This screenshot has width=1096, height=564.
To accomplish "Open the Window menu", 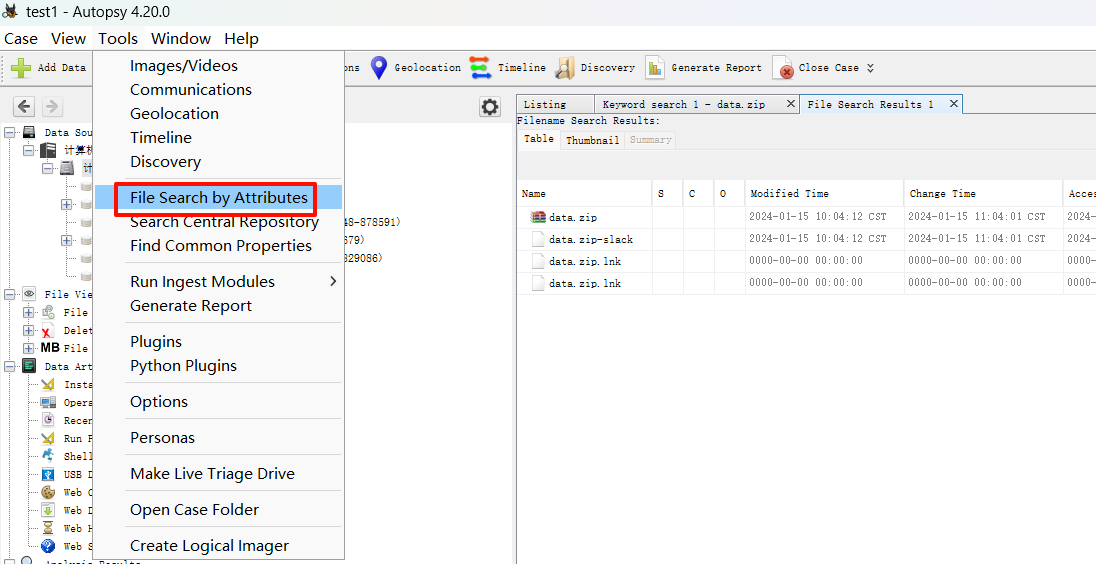I will tap(181, 38).
